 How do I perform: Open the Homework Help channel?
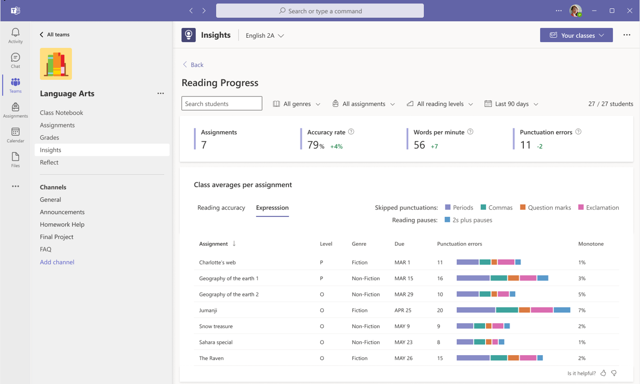[x=62, y=224]
